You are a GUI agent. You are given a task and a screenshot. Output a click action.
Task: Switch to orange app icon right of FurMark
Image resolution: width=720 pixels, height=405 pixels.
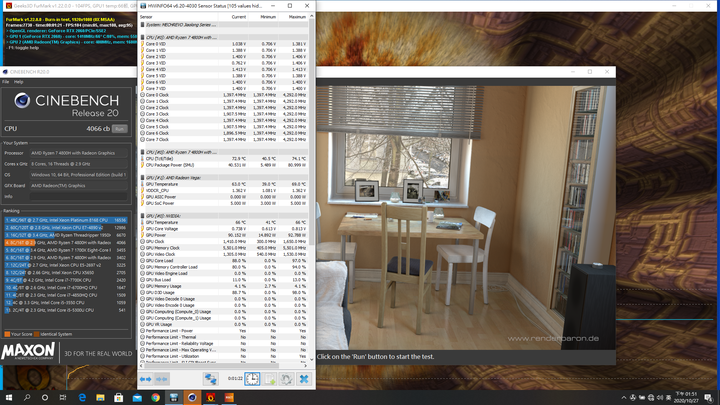pos(229,397)
